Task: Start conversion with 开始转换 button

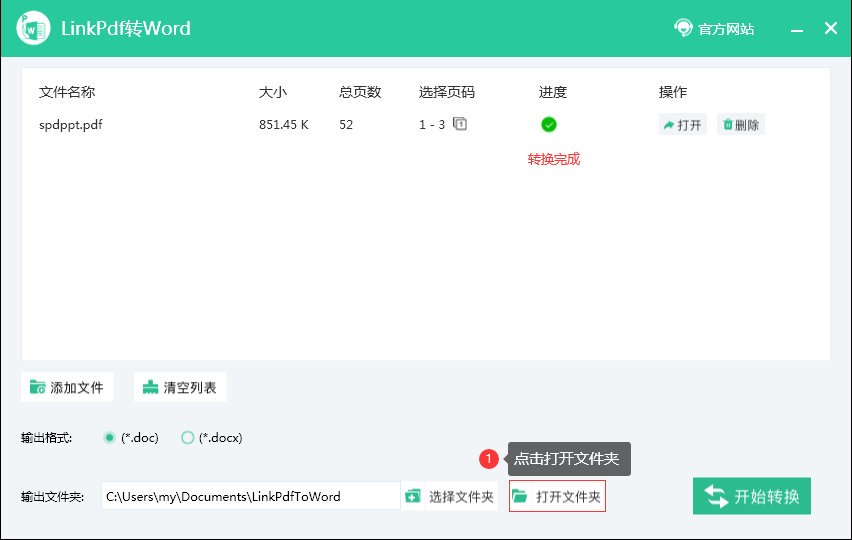Action: tap(751, 496)
